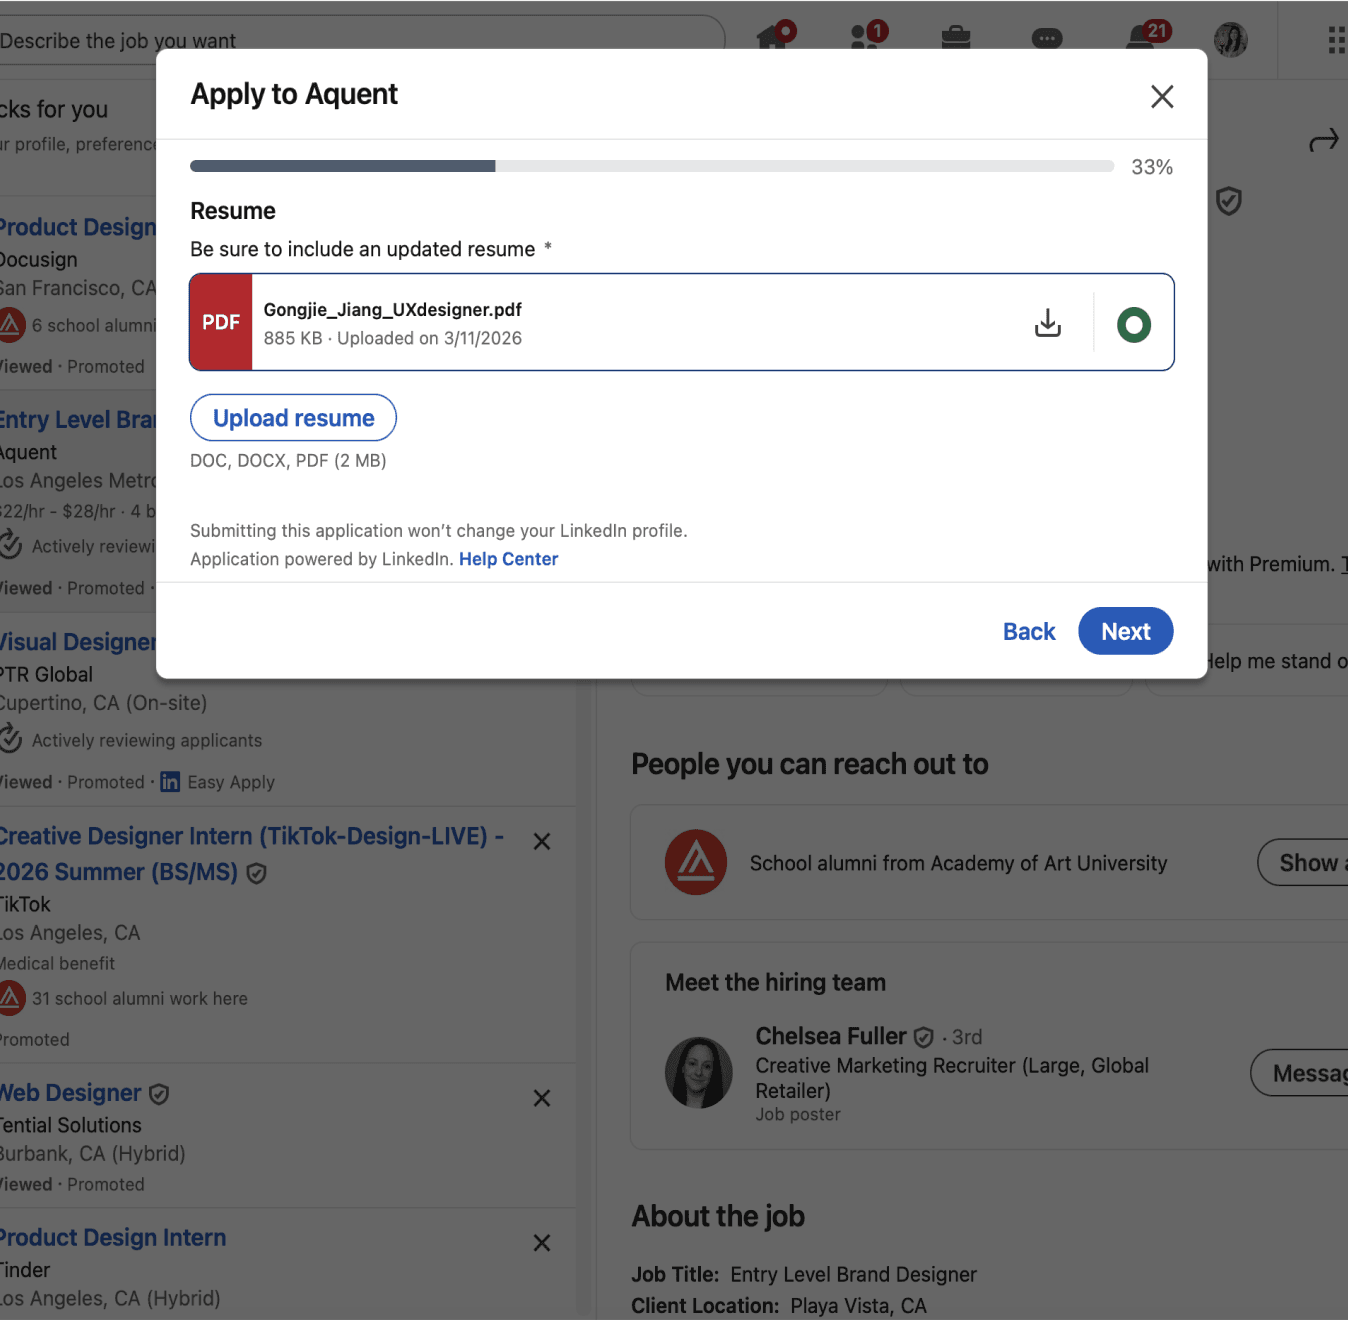Open the Web Designer job listing
This screenshot has height=1320, width=1348.
pos(70,1093)
